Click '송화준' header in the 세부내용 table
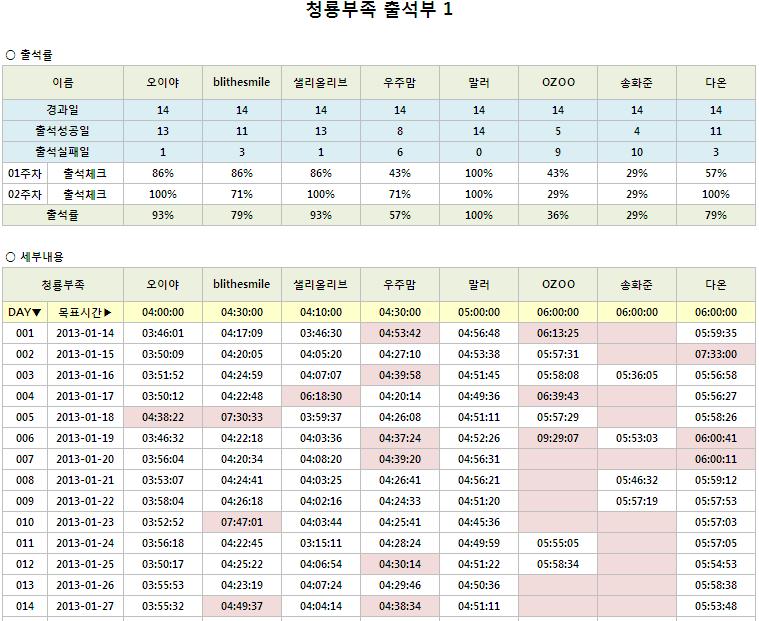The height and width of the screenshot is (621, 759). 637,285
